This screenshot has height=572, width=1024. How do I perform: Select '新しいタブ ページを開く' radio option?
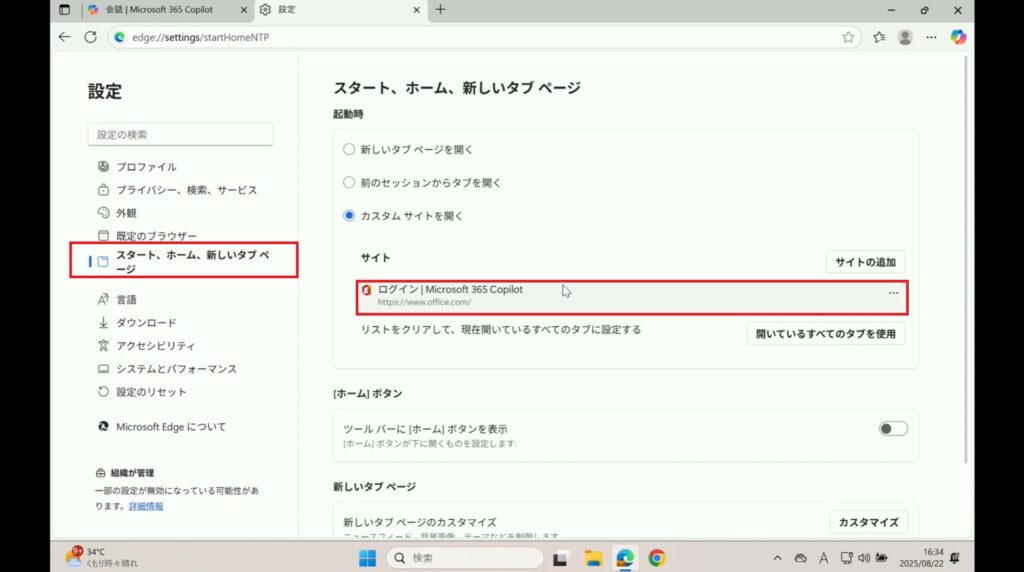tap(349, 149)
